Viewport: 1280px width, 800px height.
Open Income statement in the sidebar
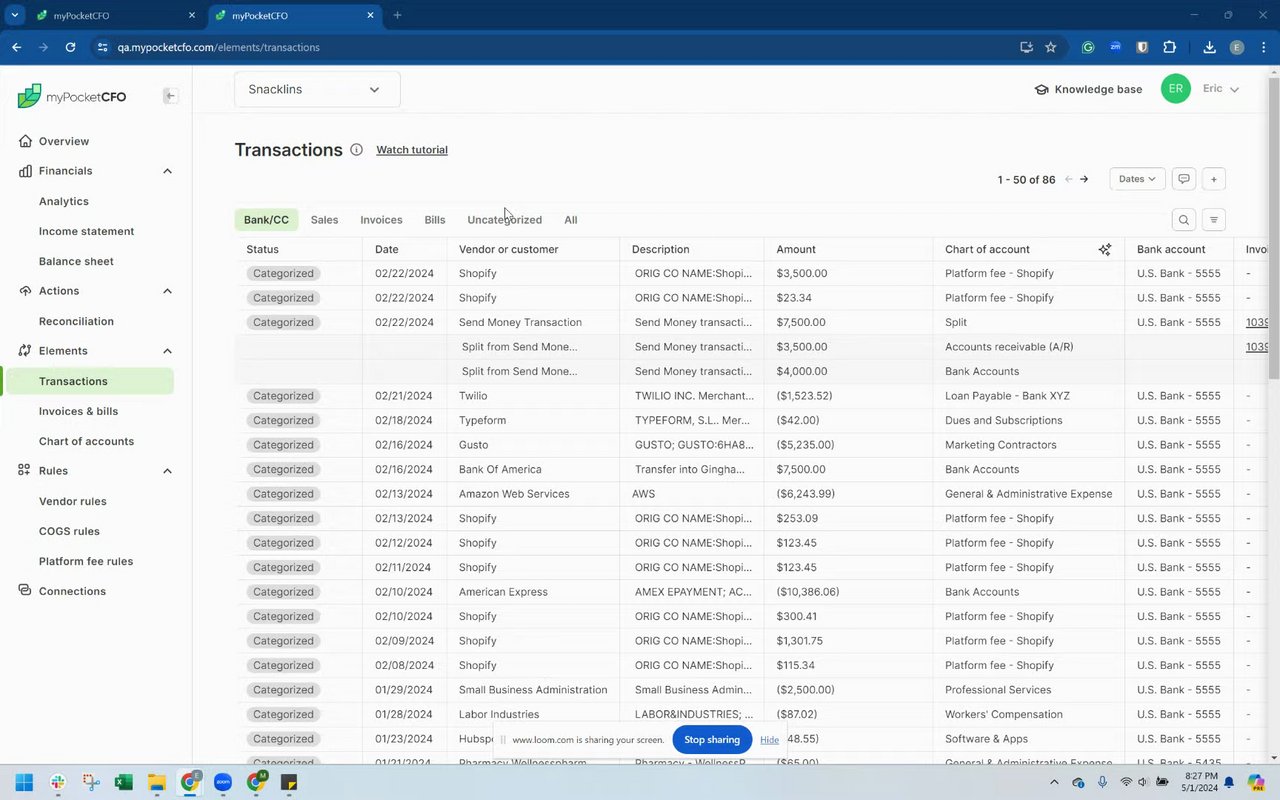click(86, 231)
